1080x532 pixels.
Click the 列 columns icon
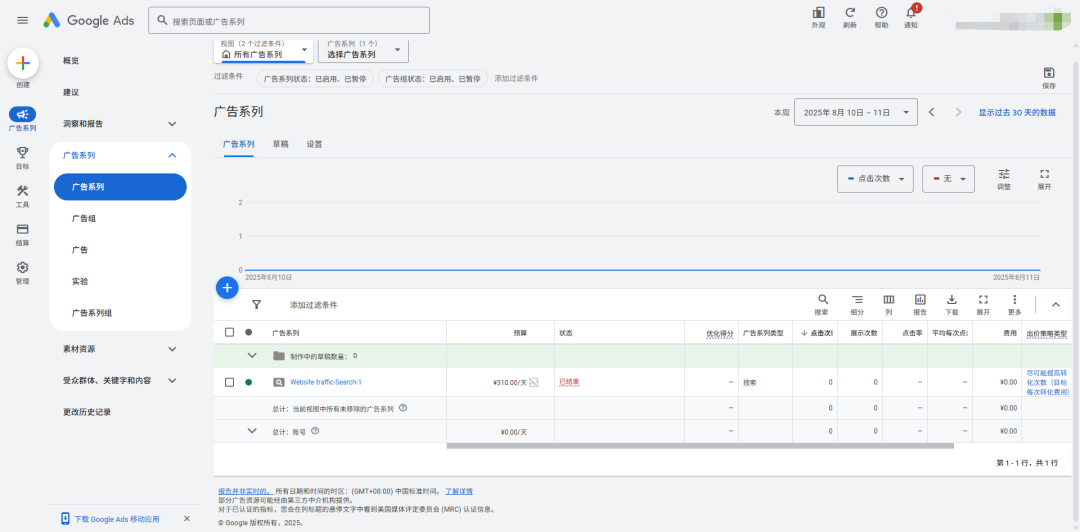(889, 300)
